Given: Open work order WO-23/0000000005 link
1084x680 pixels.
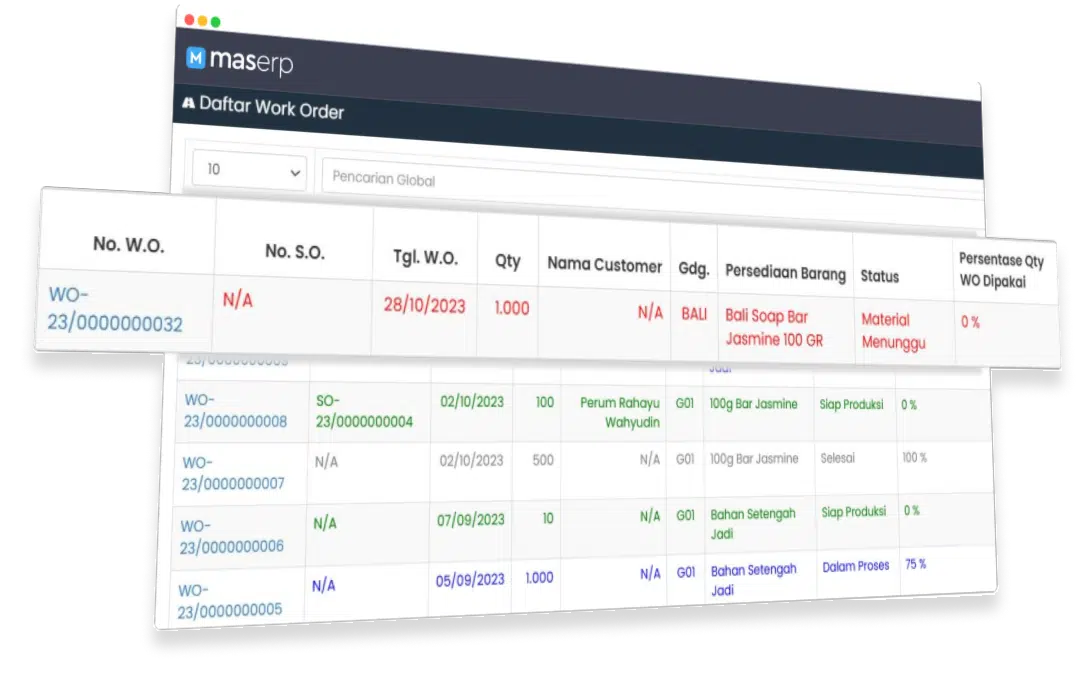Looking at the screenshot, I should (x=230, y=601).
